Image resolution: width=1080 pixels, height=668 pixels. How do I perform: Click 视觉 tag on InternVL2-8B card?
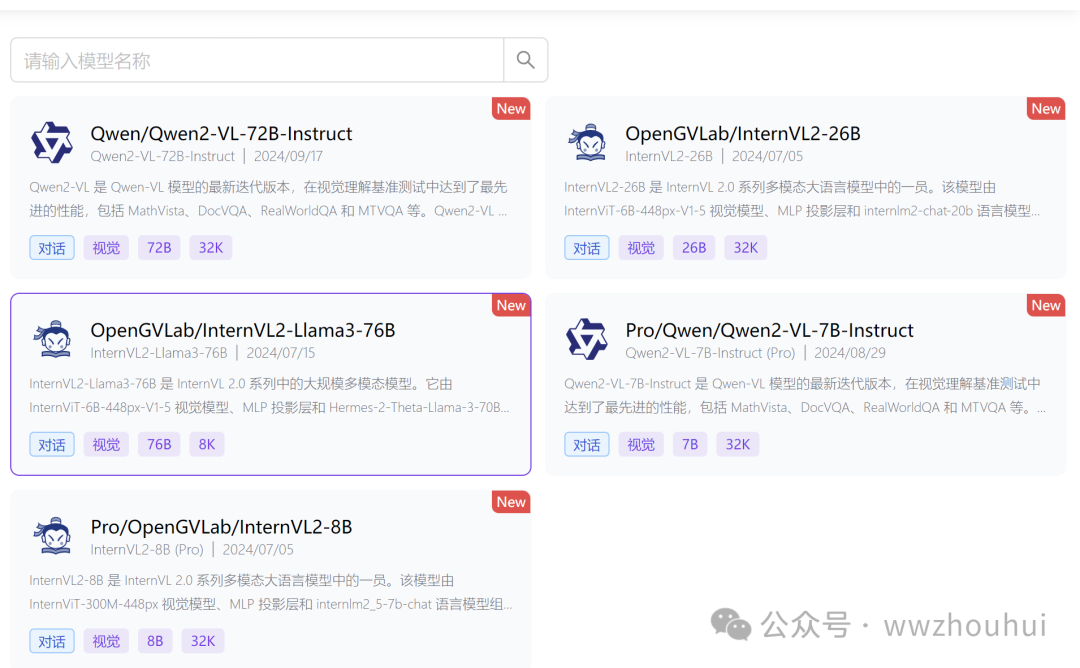(x=106, y=642)
